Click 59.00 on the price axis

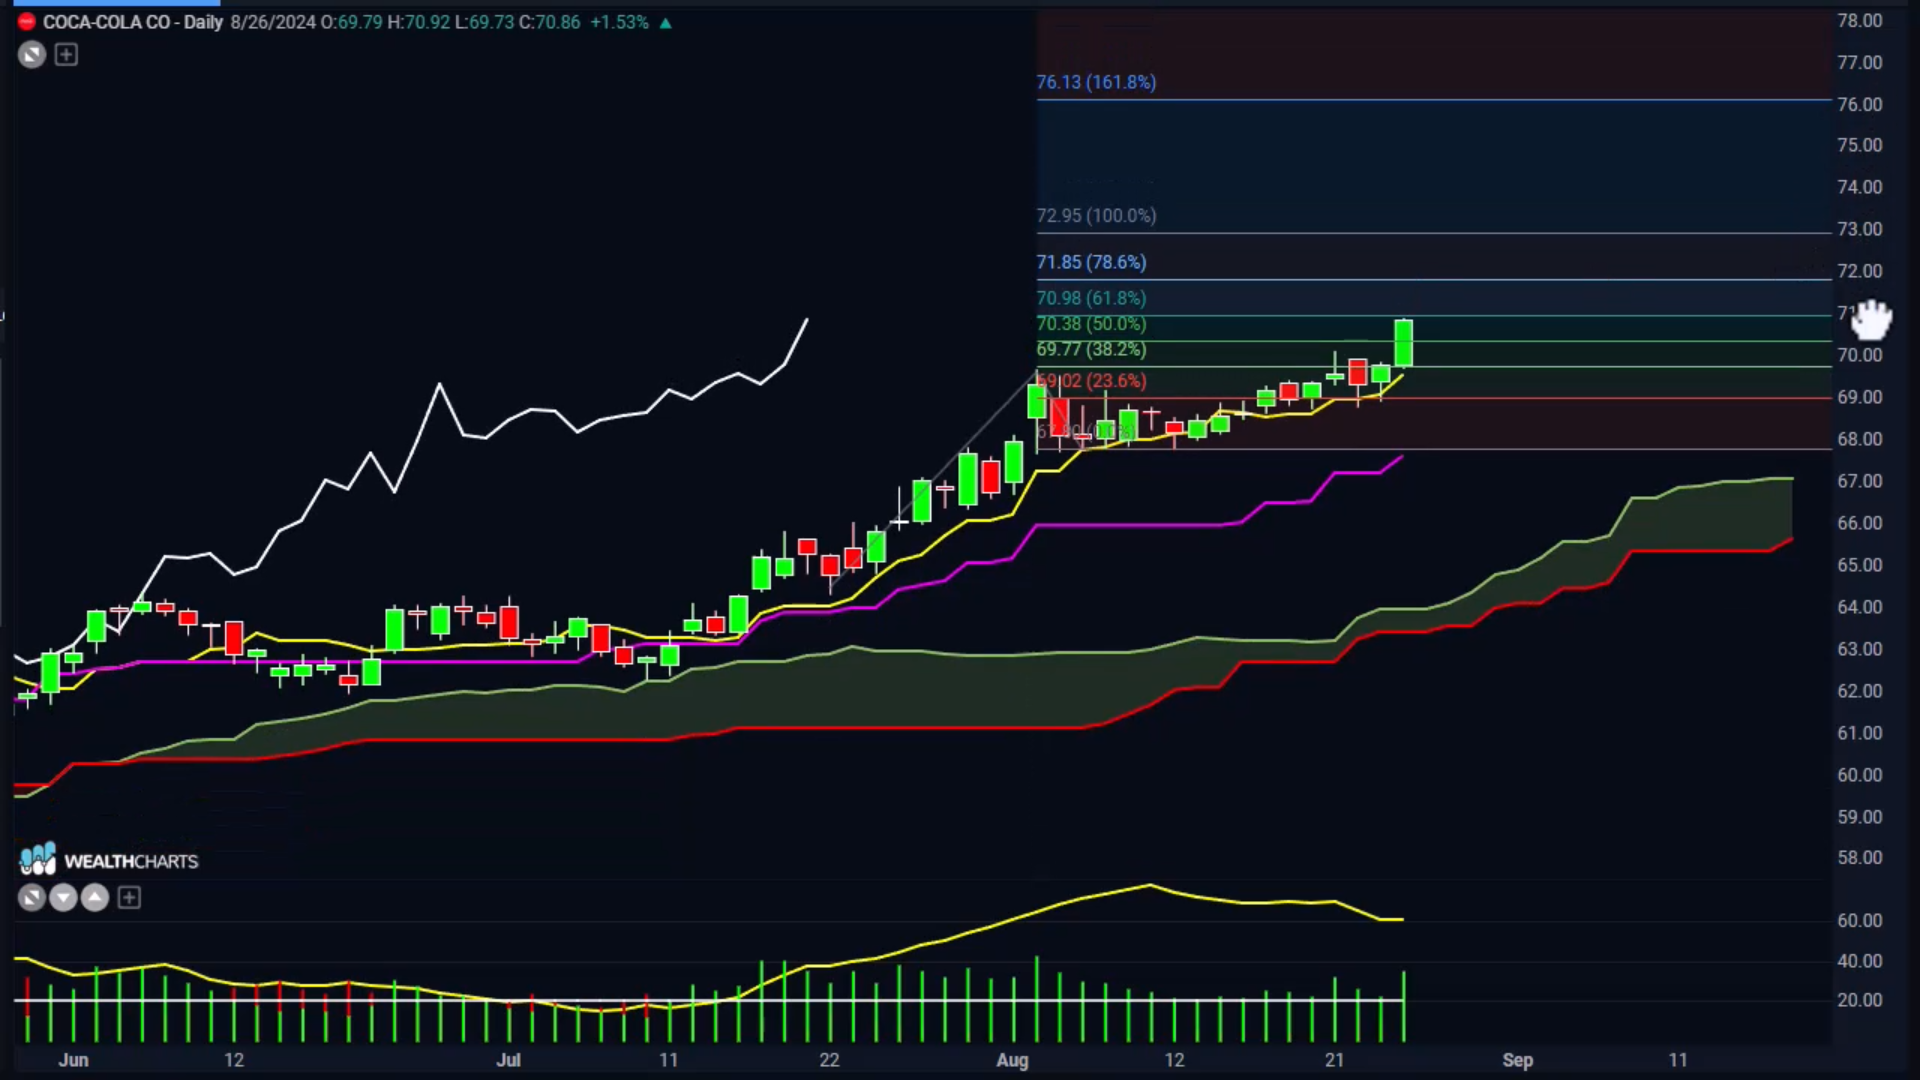(1859, 817)
